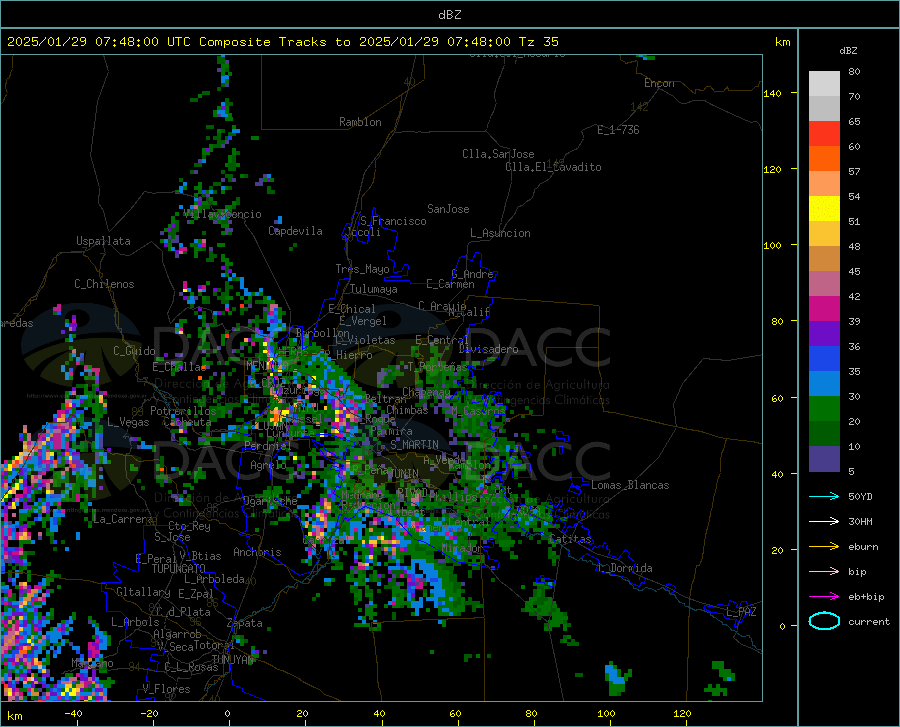
Task: Click the 'Lomas_Blancas' map label
Action: 630,485
